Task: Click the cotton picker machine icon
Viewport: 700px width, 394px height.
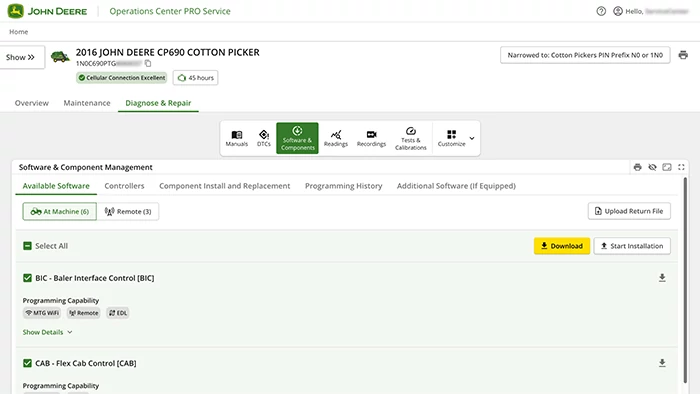Action: click(x=60, y=57)
